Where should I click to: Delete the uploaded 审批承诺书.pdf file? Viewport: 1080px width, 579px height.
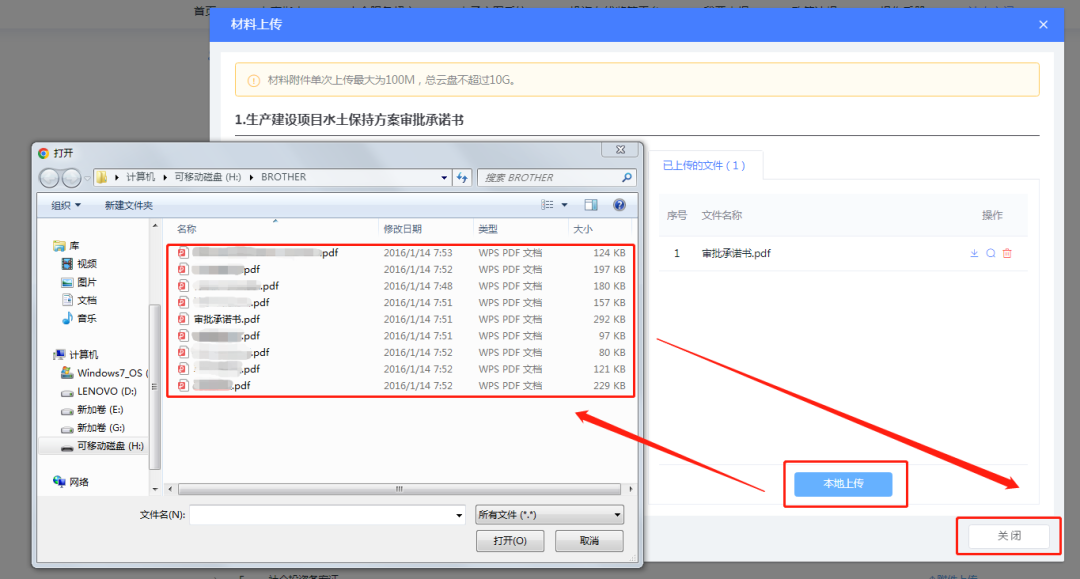pyautogui.click(x=1007, y=253)
